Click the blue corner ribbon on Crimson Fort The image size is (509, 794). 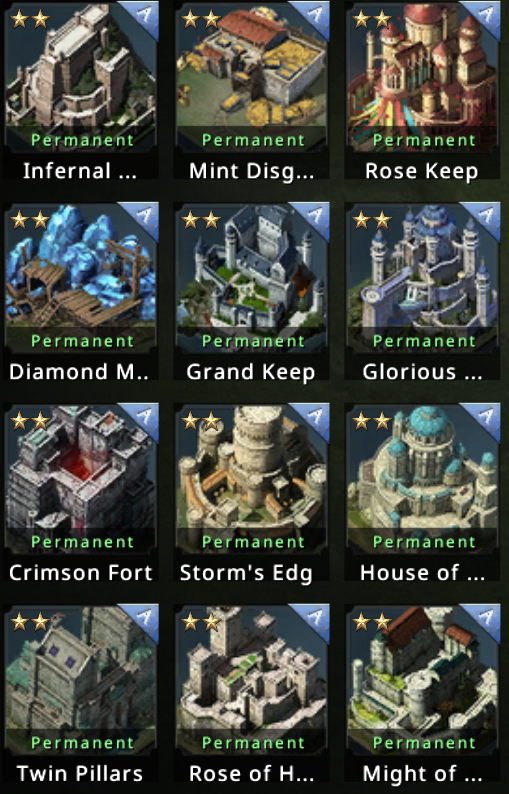click(x=142, y=418)
